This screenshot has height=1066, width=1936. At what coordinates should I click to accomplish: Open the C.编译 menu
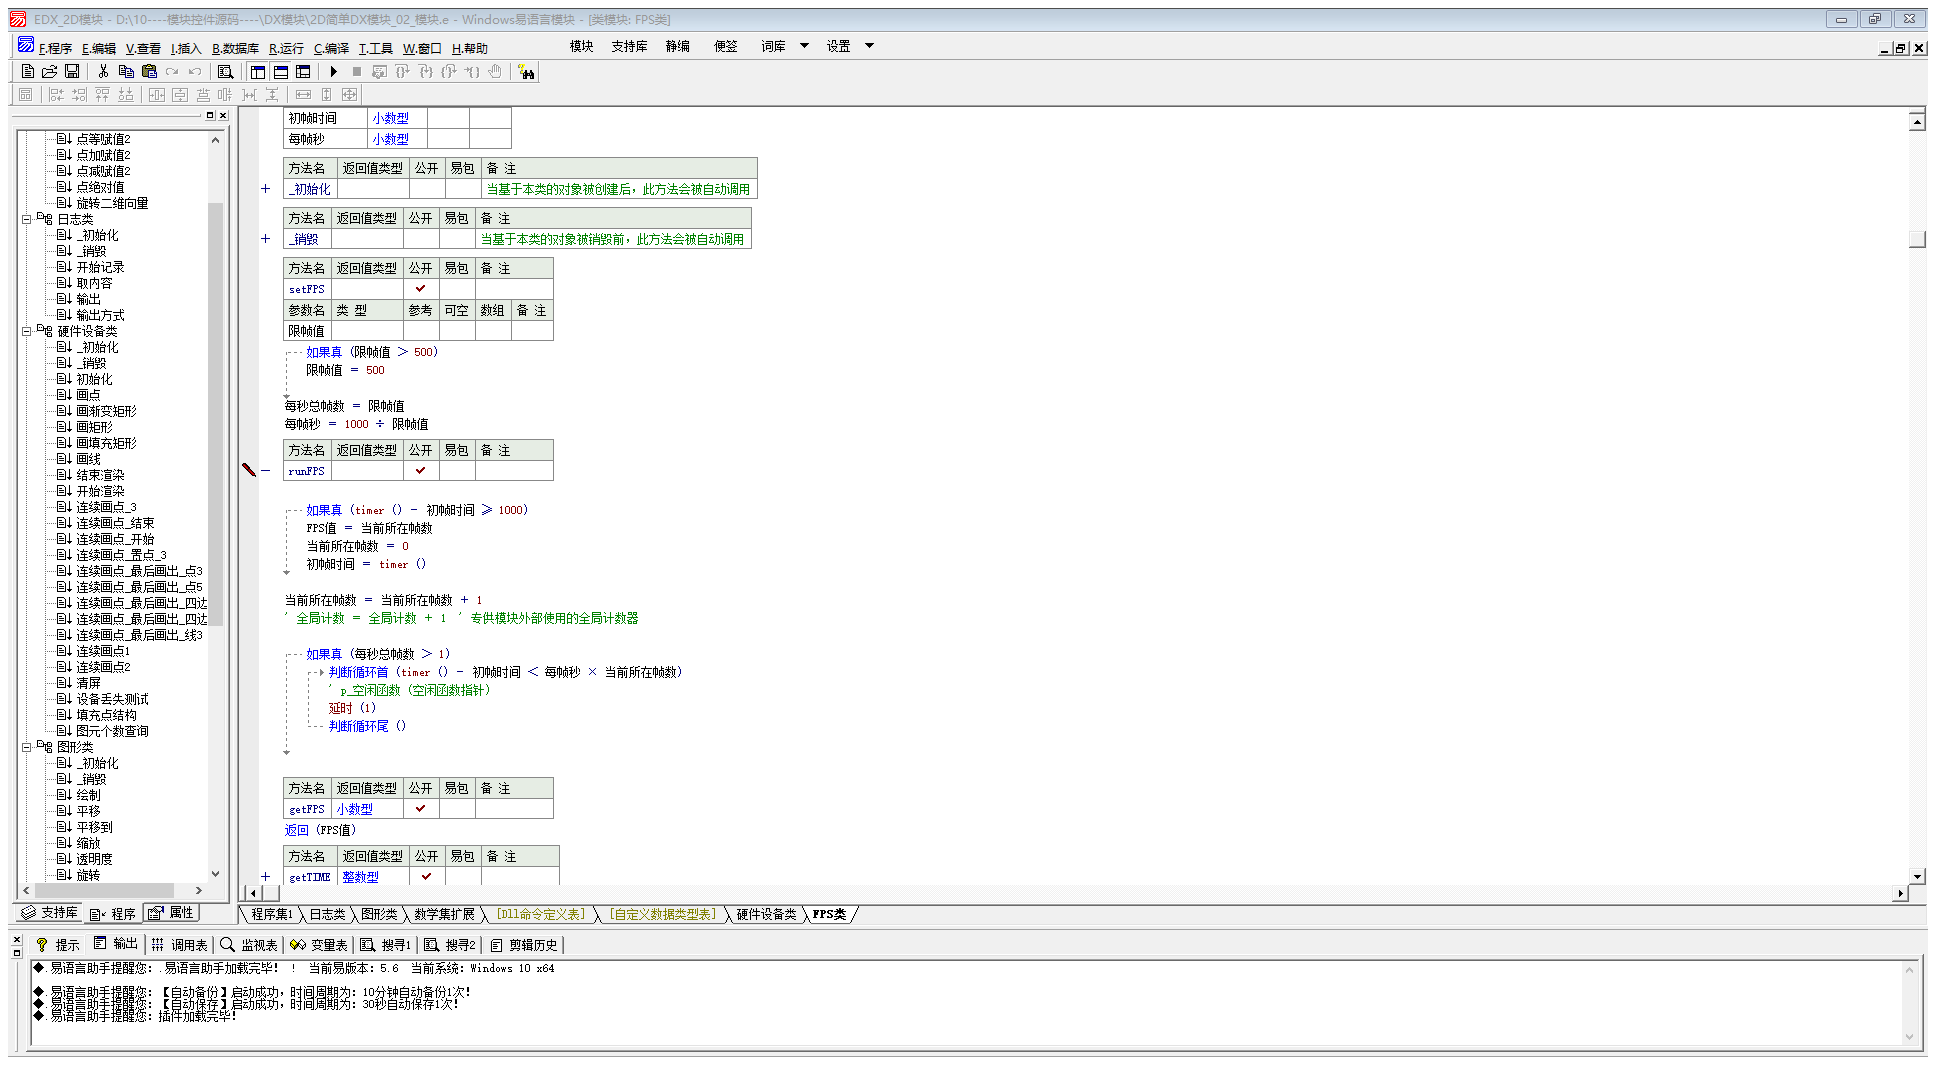click(x=331, y=48)
